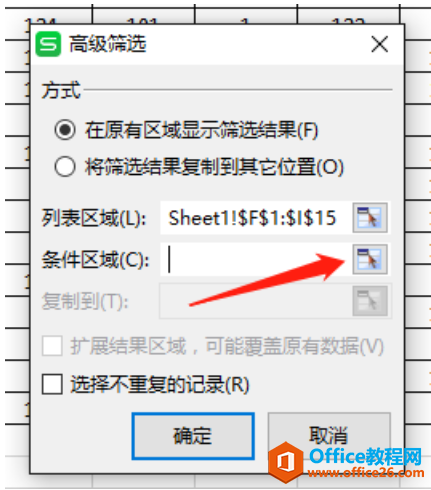Click the green WPS spreadsheet logo in the title bar
Viewport: 431px width, 490px height.
(x=48, y=44)
